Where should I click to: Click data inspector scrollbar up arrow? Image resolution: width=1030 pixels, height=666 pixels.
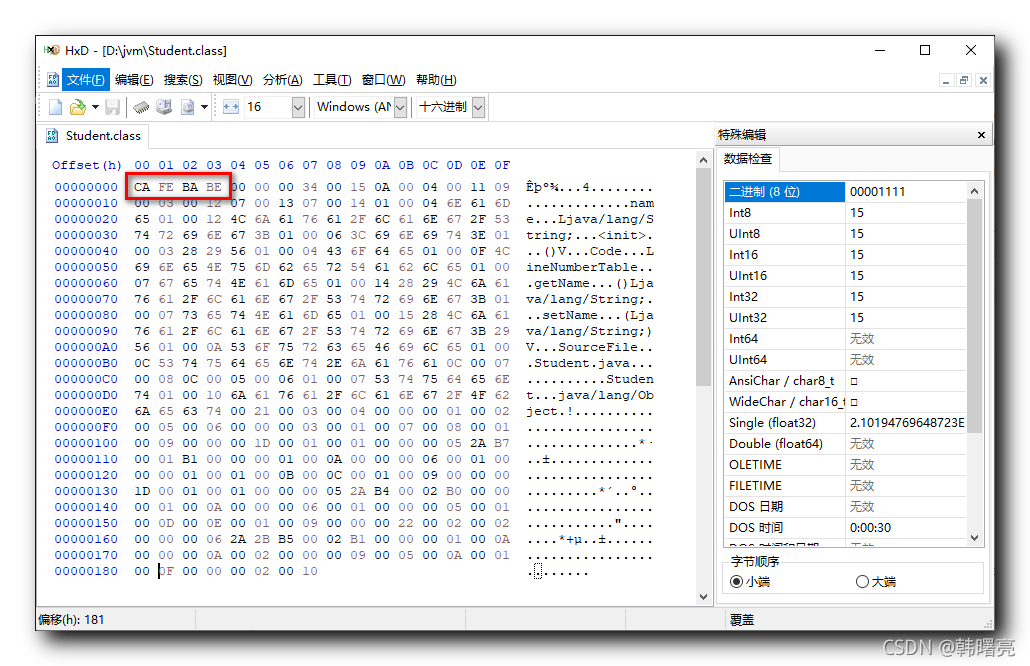click(x=974, y=191)
